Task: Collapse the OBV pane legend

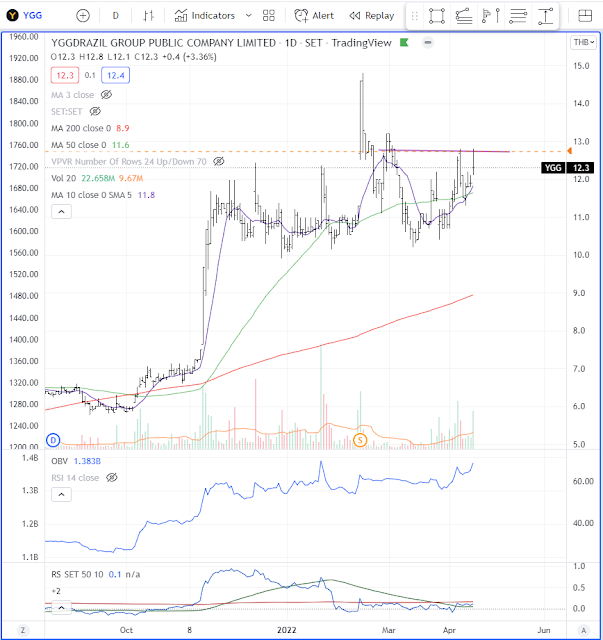Action: [61, 495]
